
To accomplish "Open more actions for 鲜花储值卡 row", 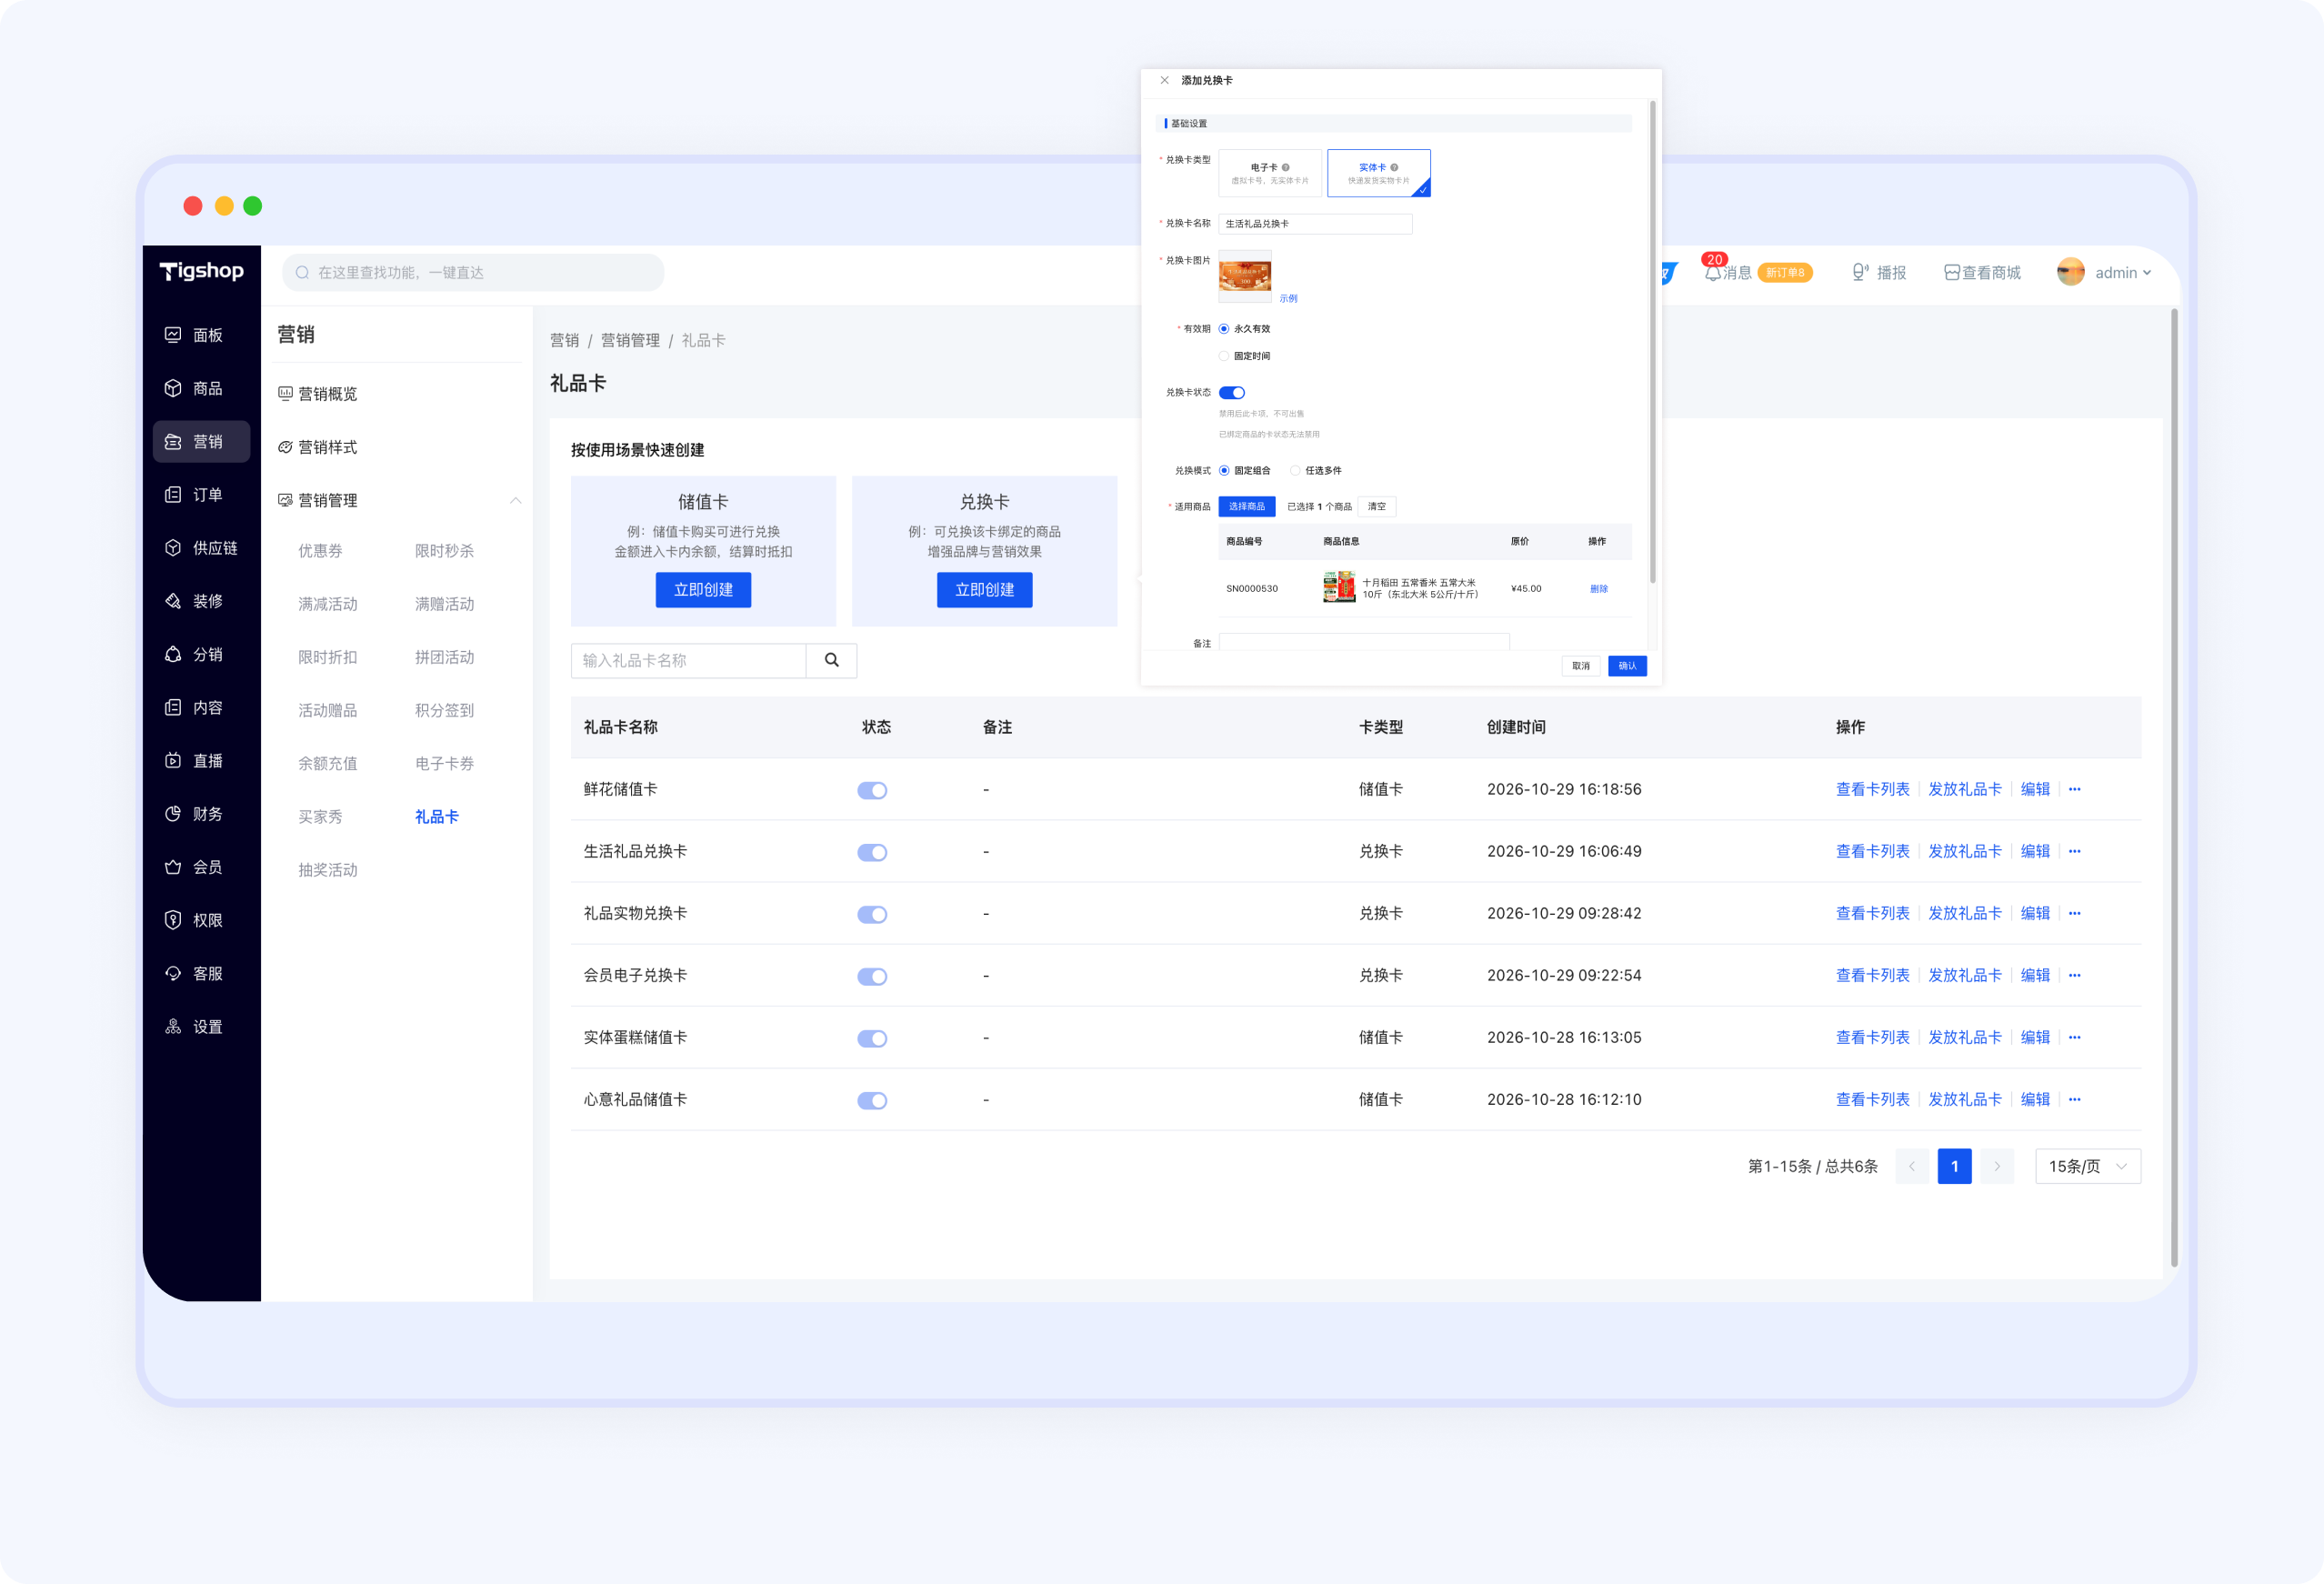I will click(x=2075, y=789).
